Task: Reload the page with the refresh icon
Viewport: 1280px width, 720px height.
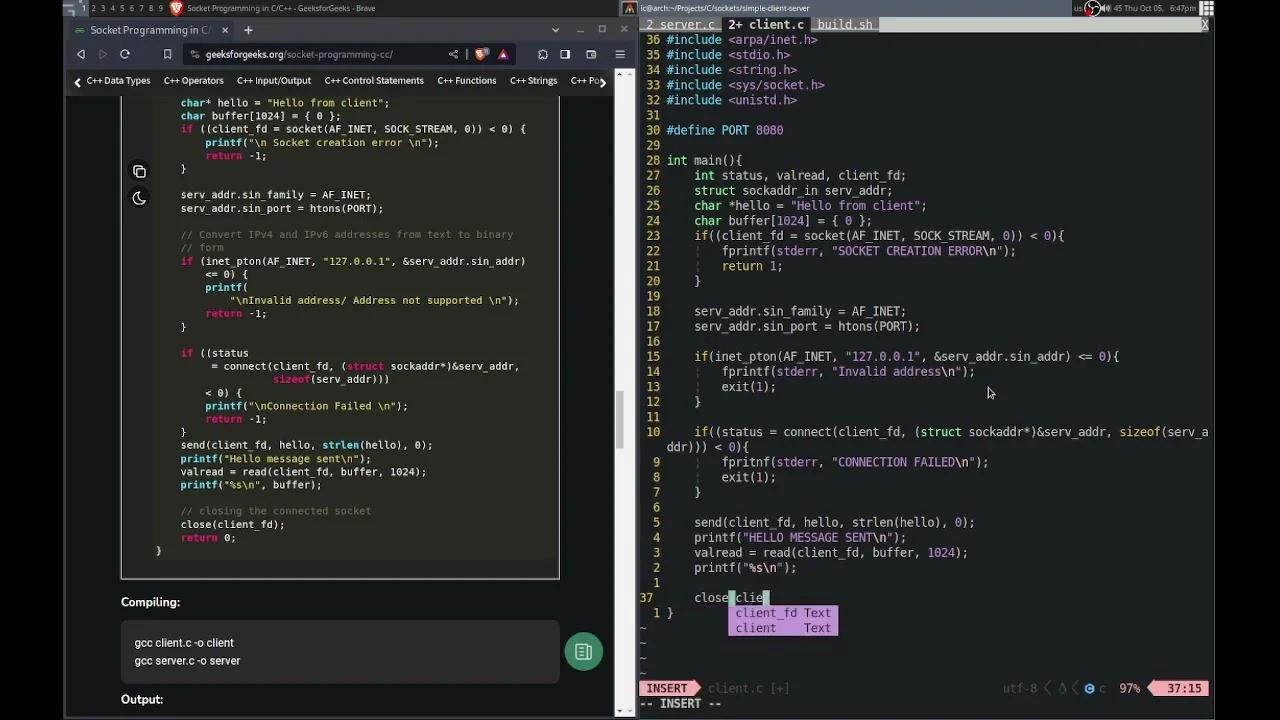Action: tap(124, 54)
